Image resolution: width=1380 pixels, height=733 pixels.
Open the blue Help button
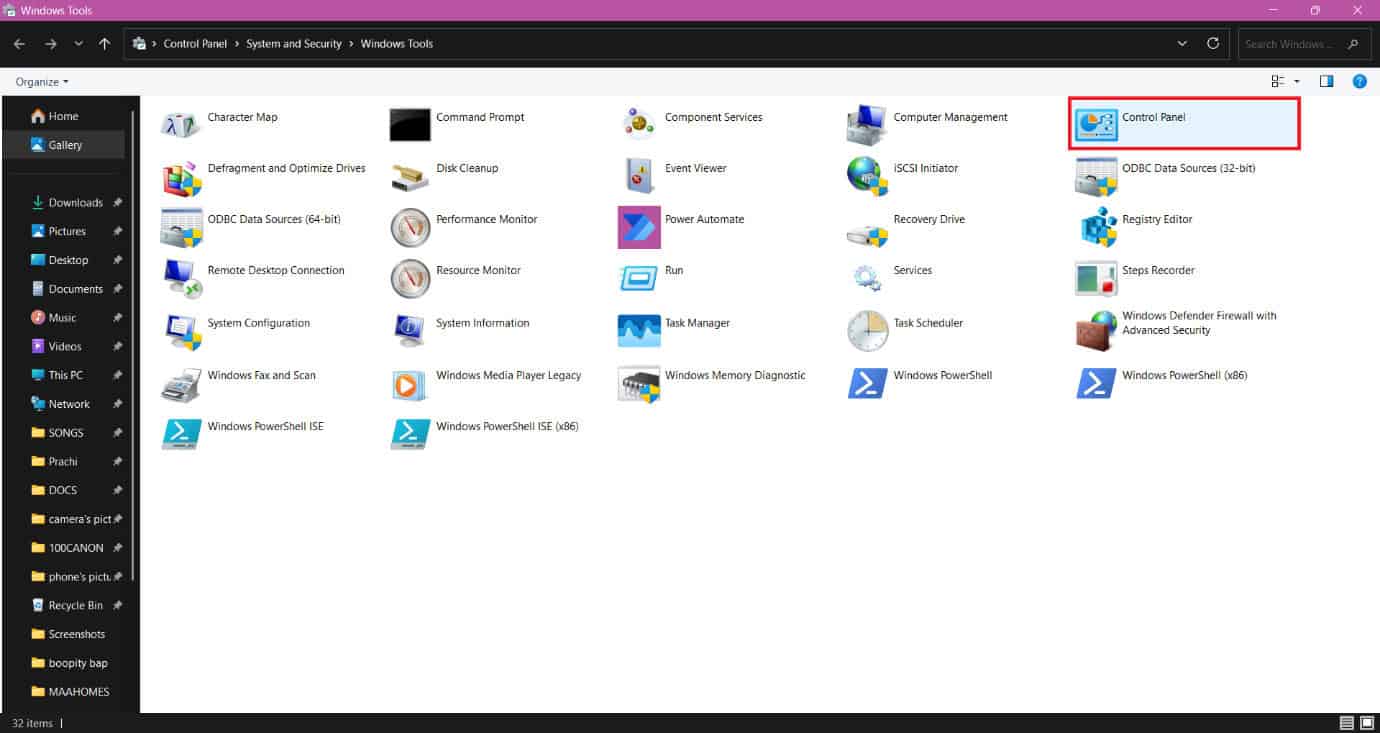[x=1359, y=82]
